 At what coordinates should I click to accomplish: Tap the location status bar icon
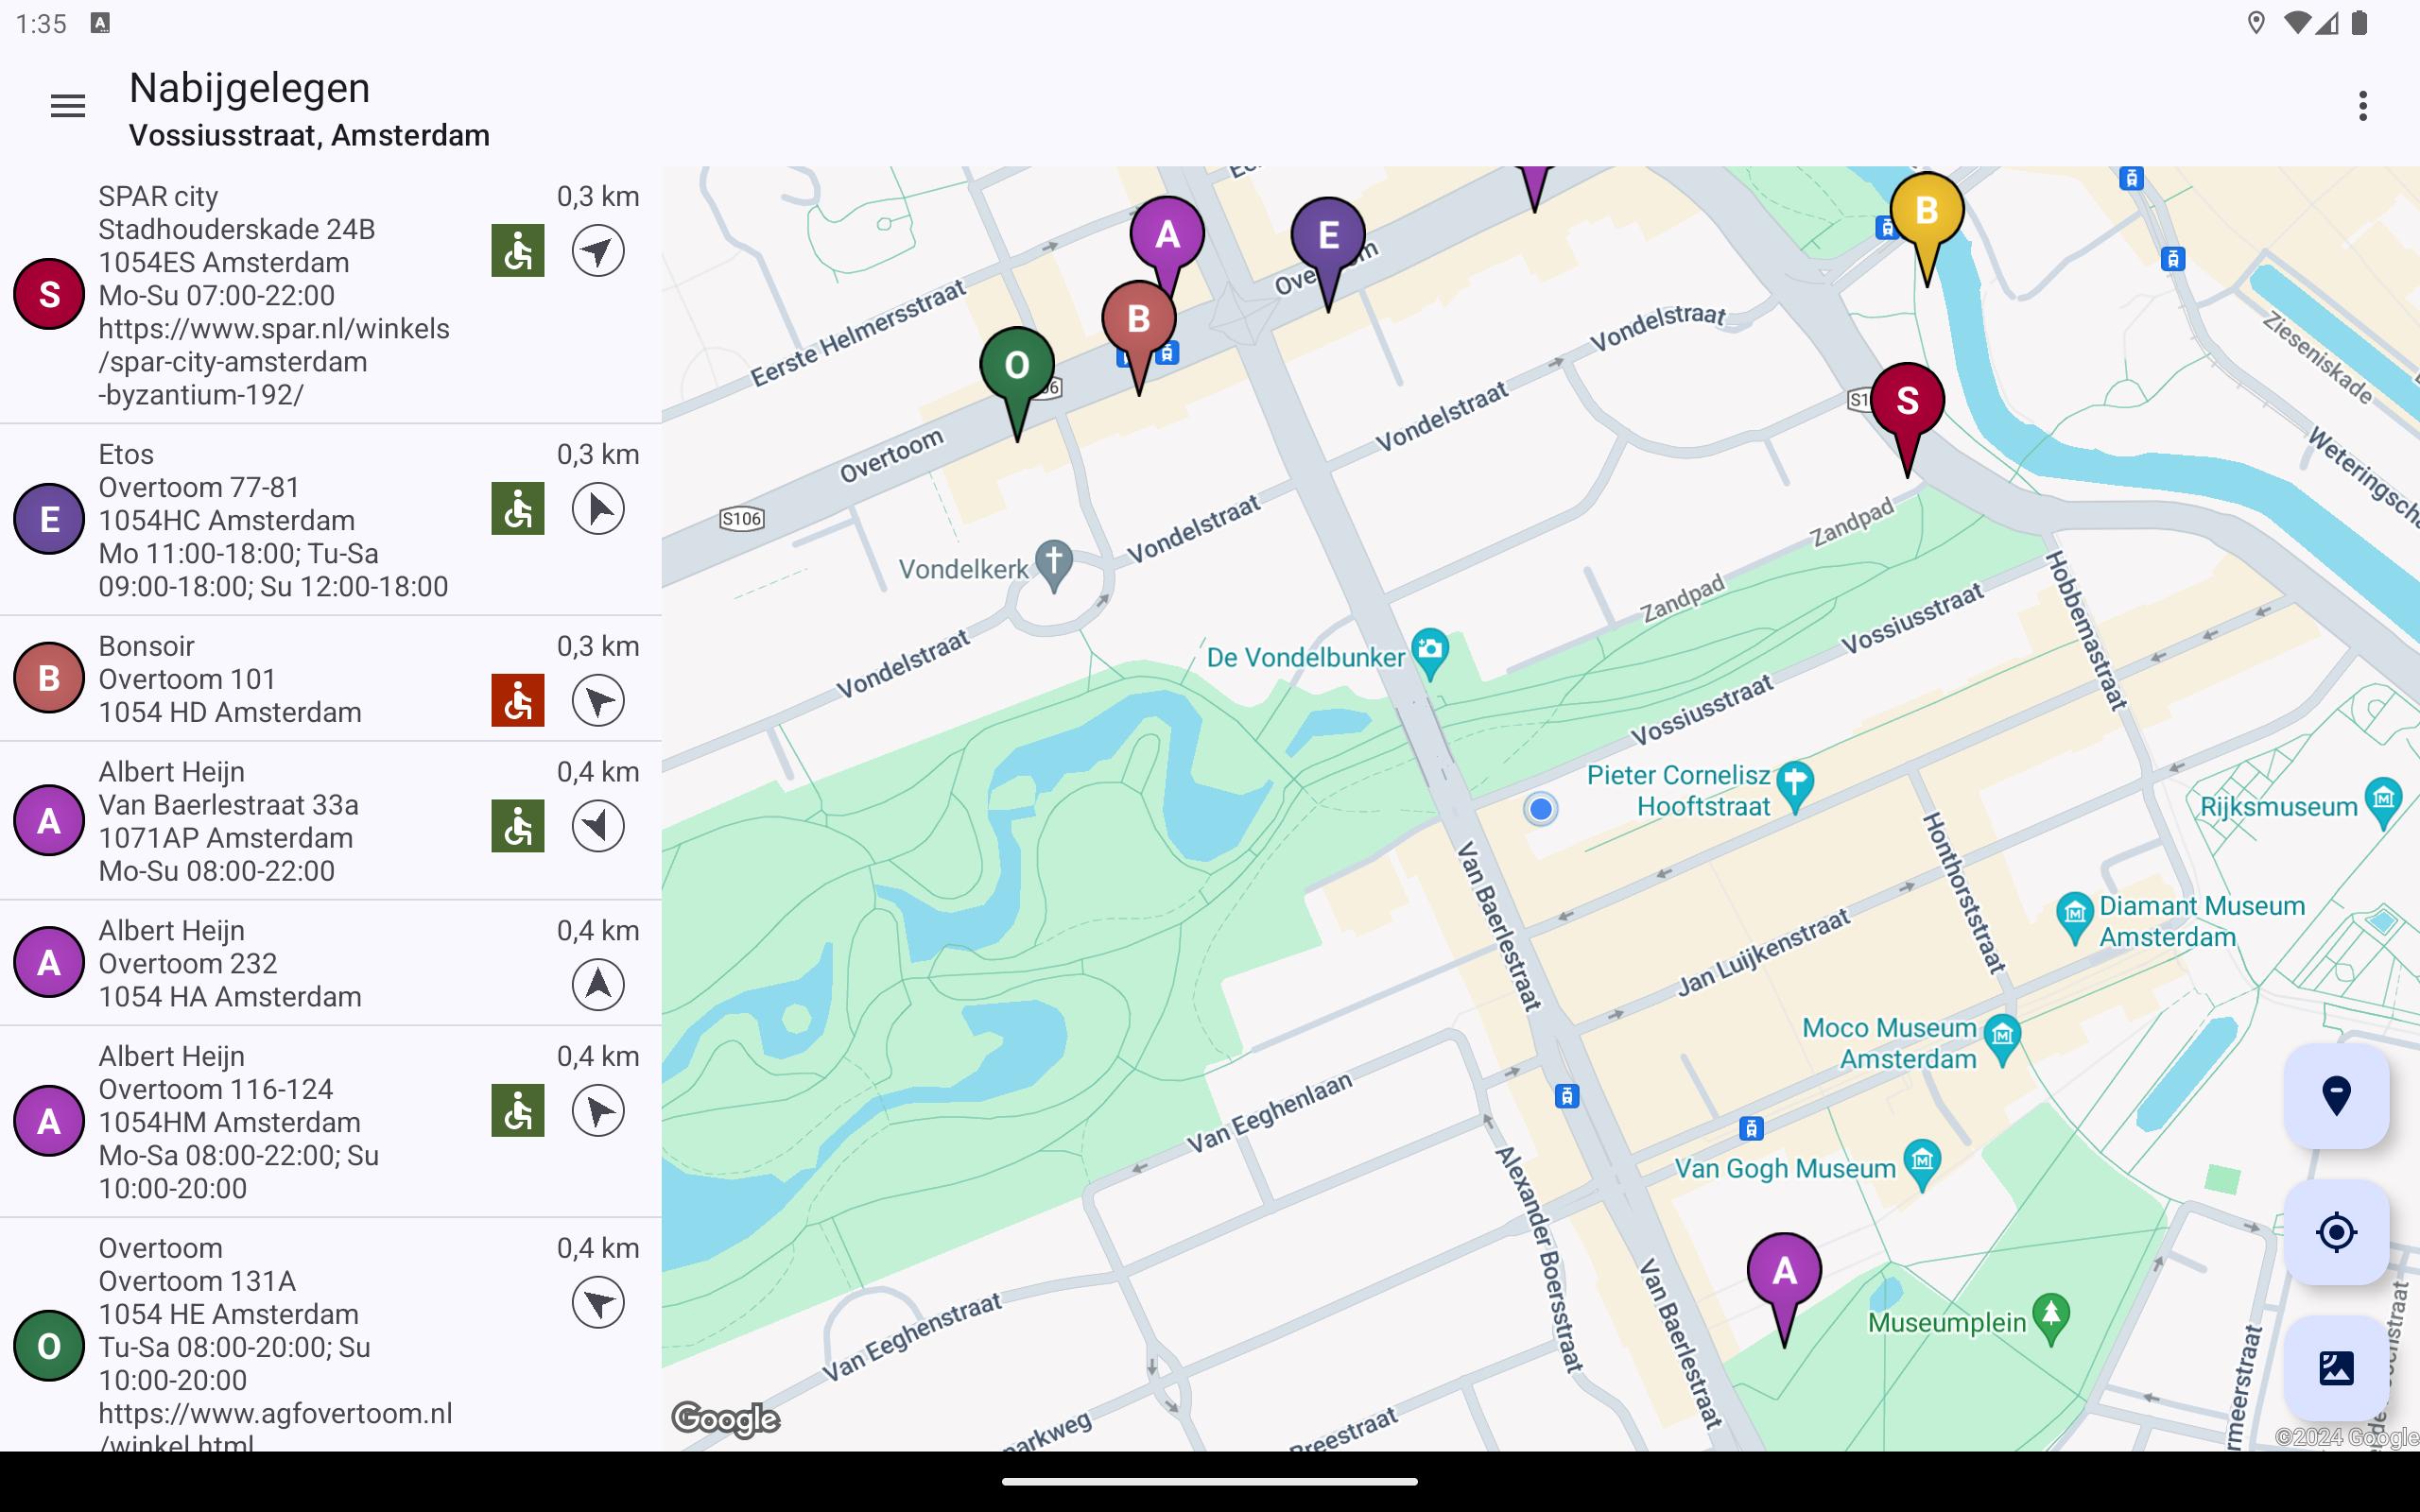point(2256,23)
